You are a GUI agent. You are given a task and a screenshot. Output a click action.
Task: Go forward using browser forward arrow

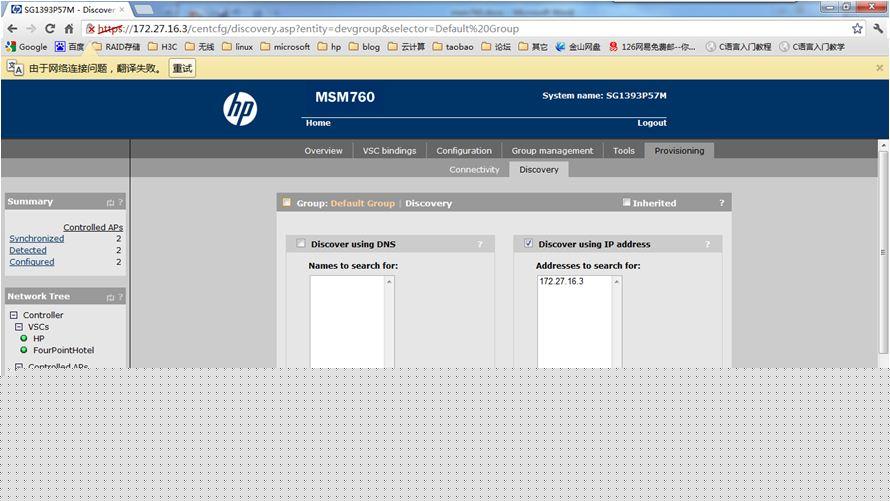[31, 28]
